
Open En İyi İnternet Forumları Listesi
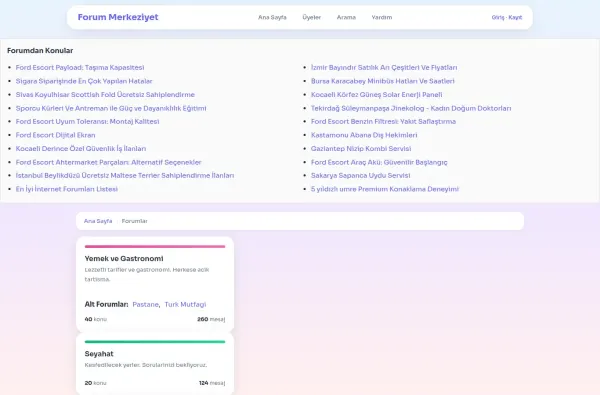(67, 189)
